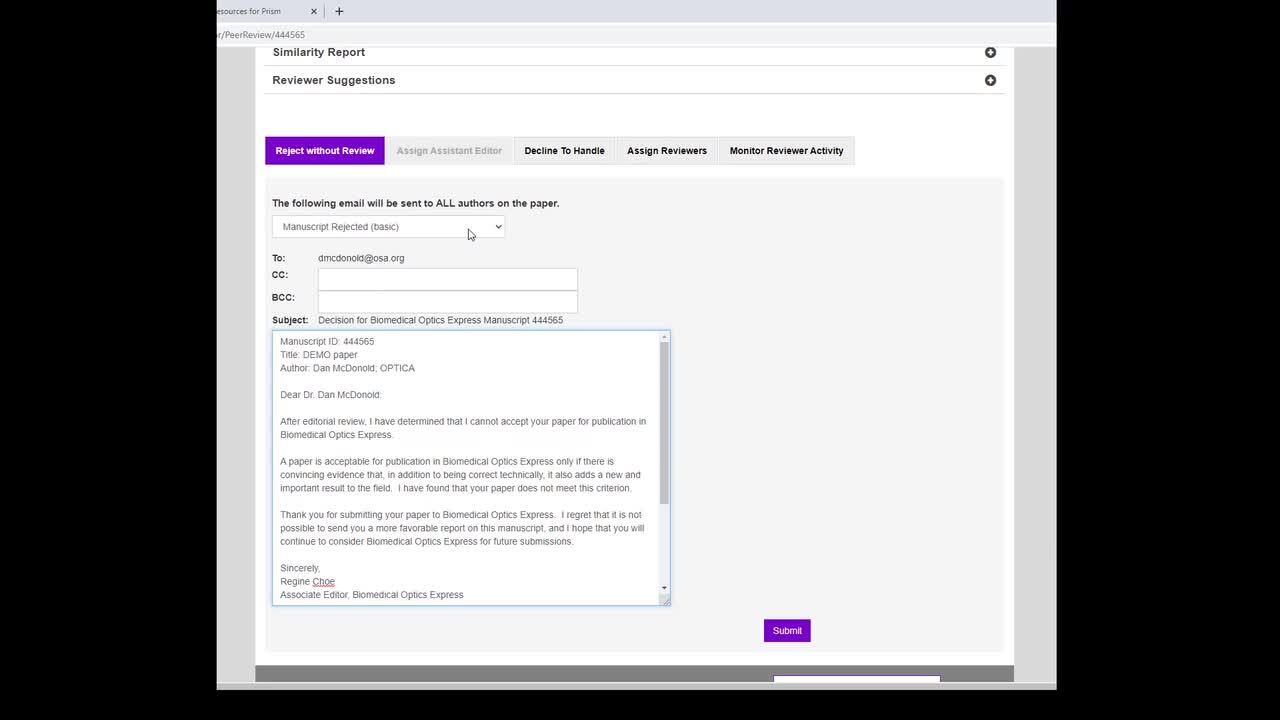
Task: Switch to the Decline To Handle tab
Action: 564,151
